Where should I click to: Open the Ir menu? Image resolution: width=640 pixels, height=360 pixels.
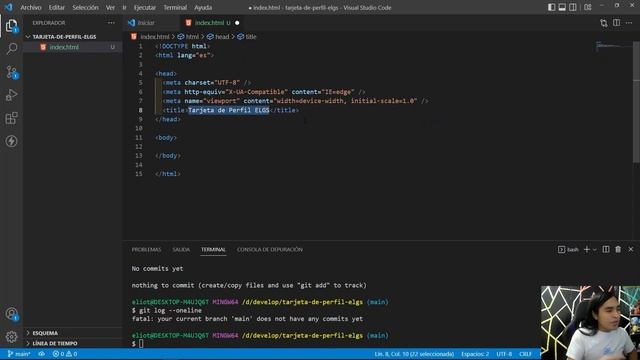124,7
